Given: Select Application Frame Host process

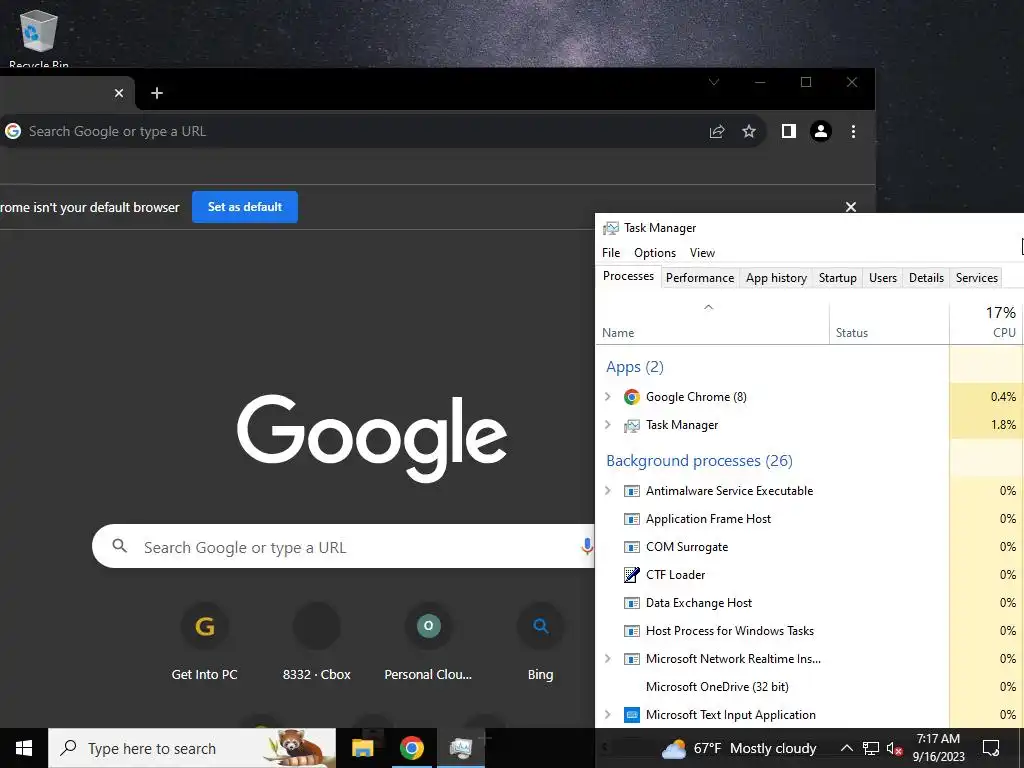Looking at the screenshot, I should point(810,519).
